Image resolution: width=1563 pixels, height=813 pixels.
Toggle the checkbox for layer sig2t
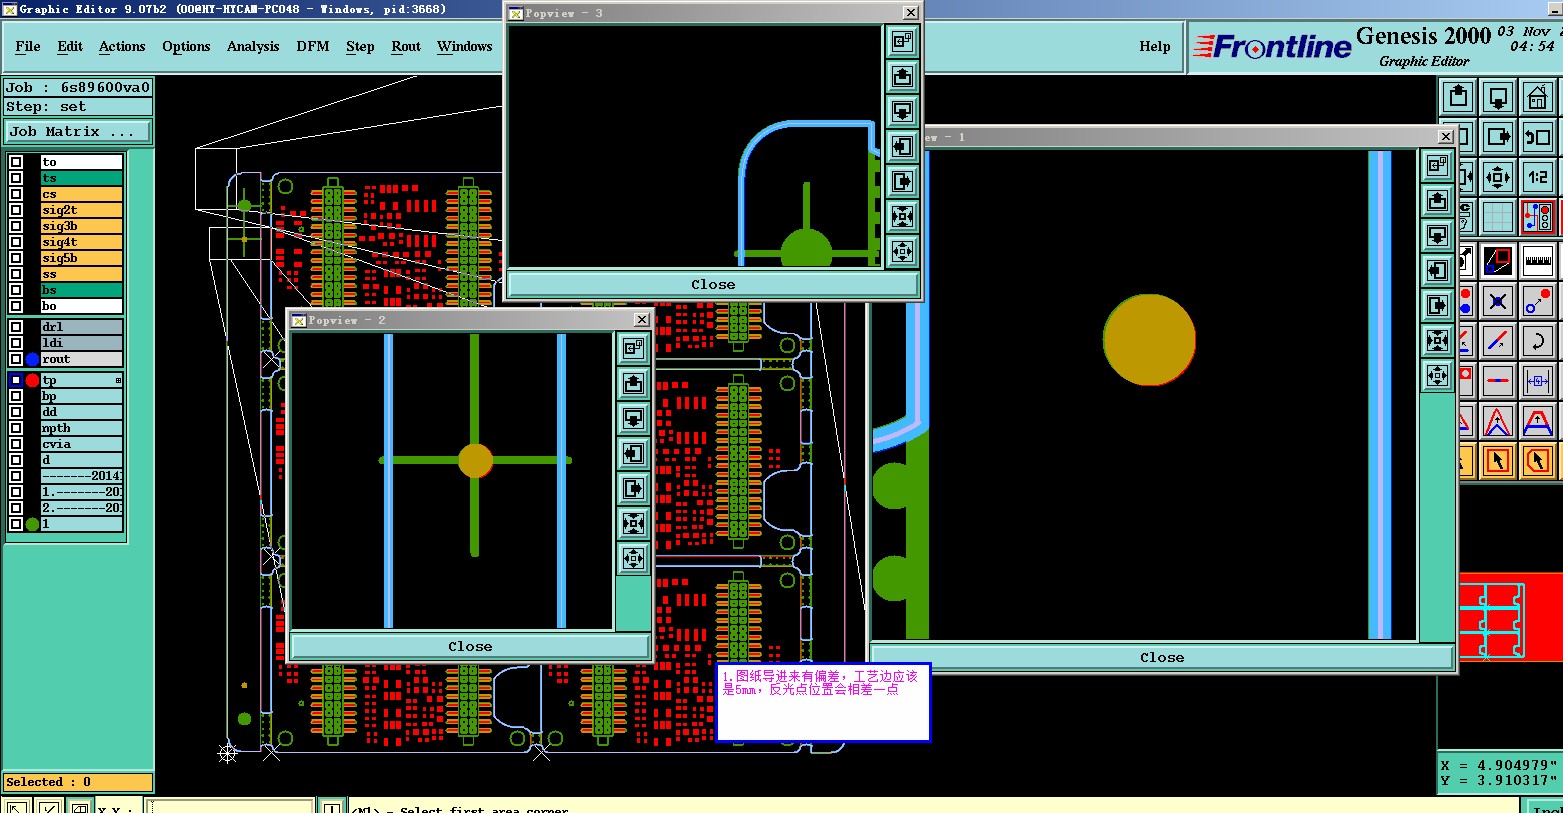pos(16,210)
